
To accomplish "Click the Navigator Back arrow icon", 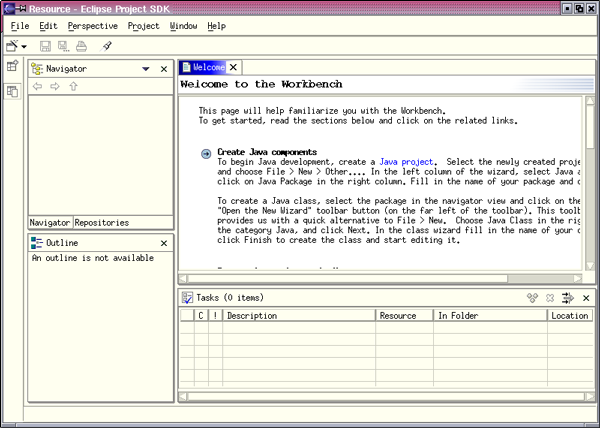I will [x=38, y=87].
